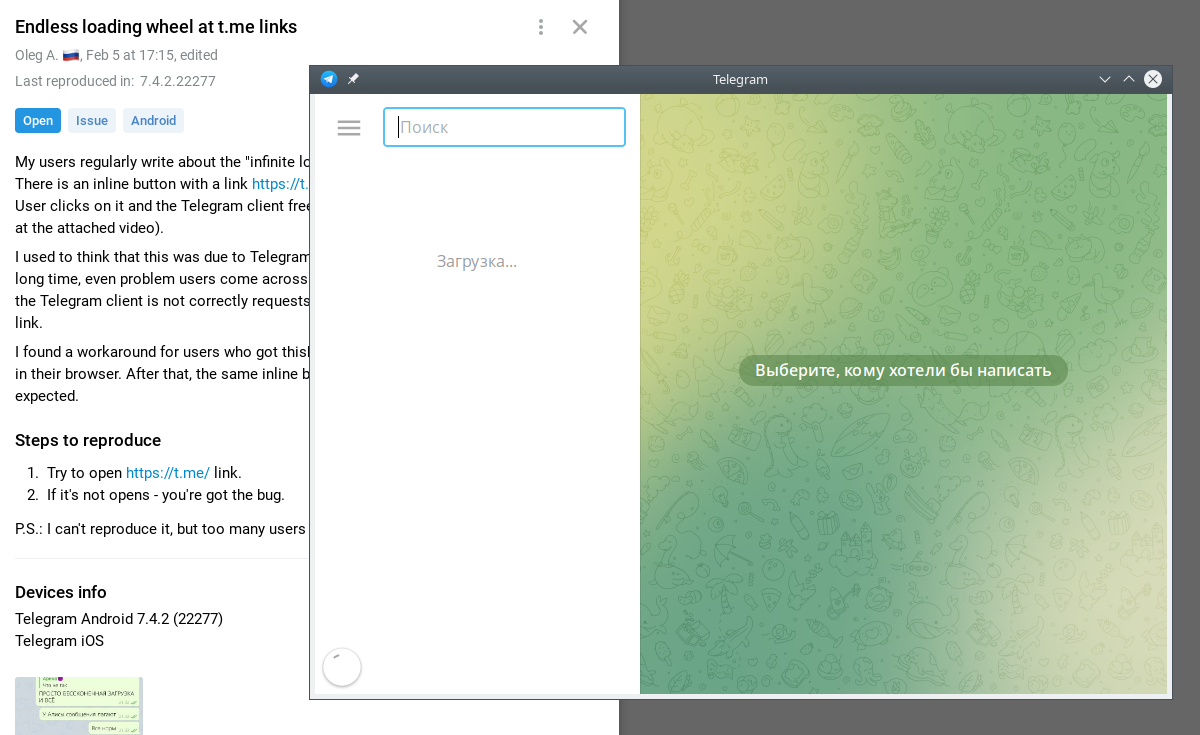
Task: Click the 'Devices info' heading
Action: (x=61, y=592)
